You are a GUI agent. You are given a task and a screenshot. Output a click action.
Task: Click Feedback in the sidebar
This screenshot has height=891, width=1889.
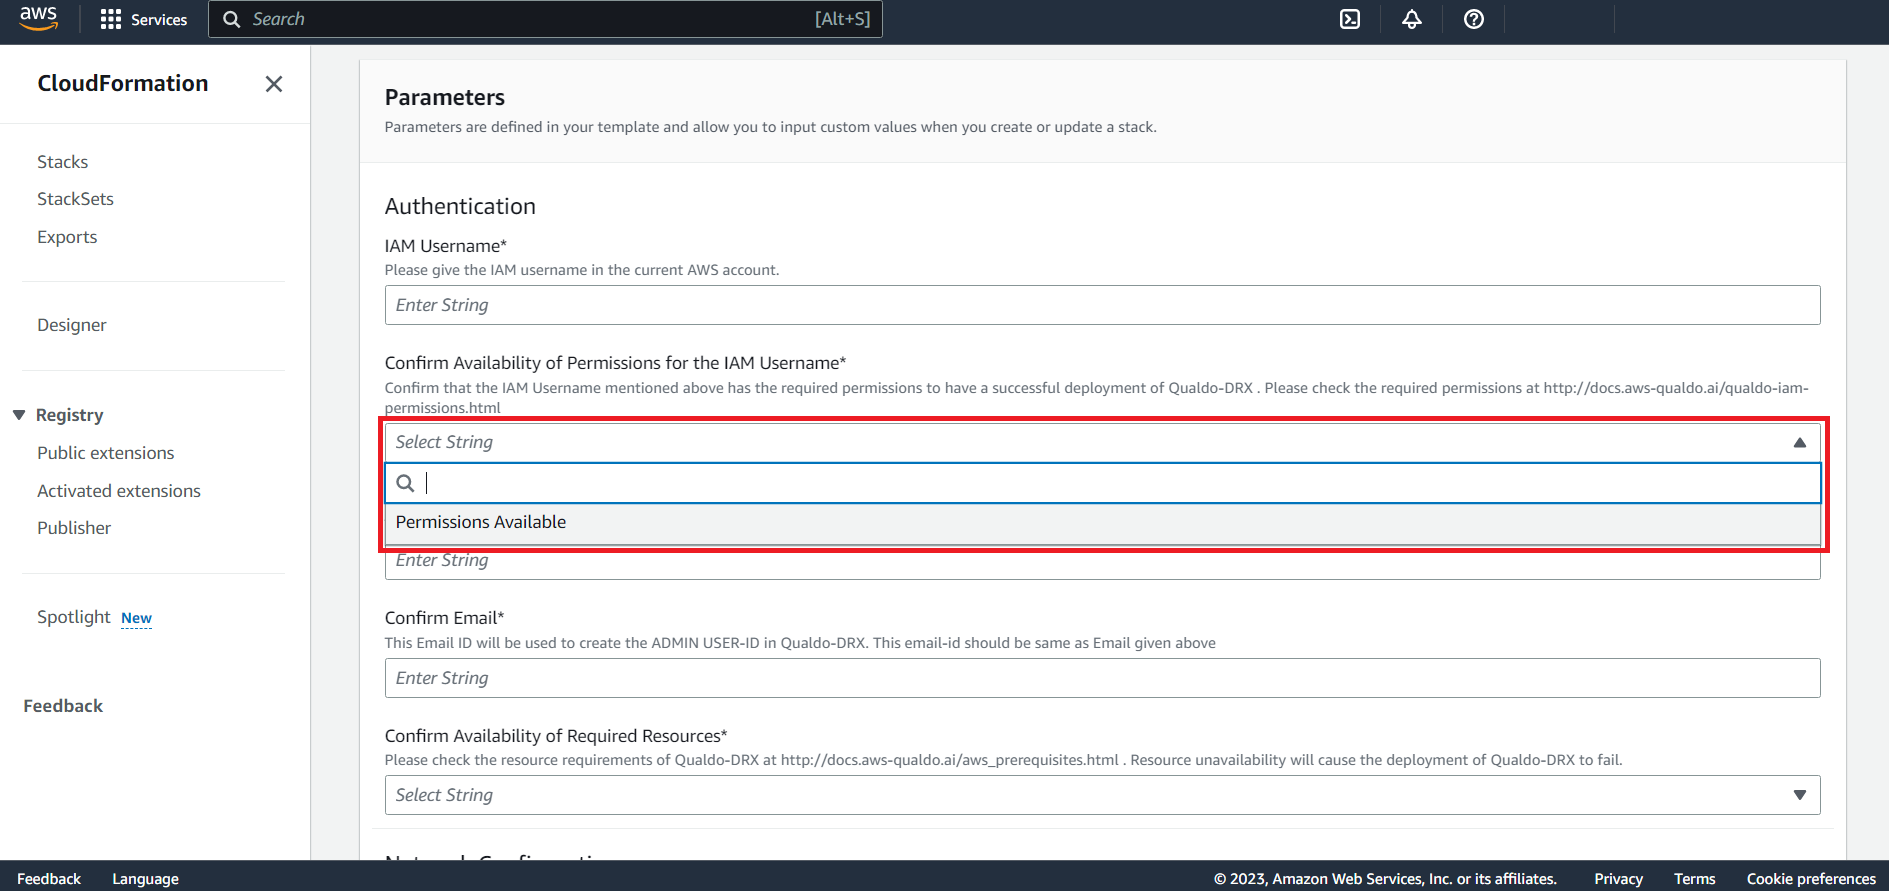[63, 706]
